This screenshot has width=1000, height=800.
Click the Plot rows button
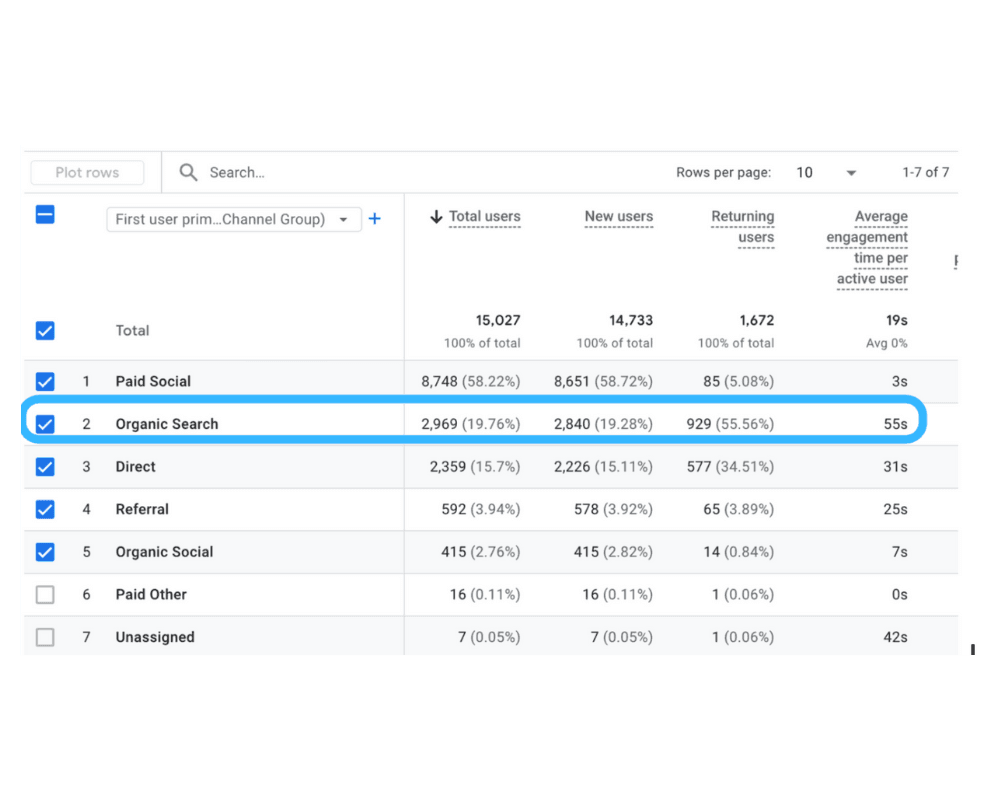pos(87,172)
